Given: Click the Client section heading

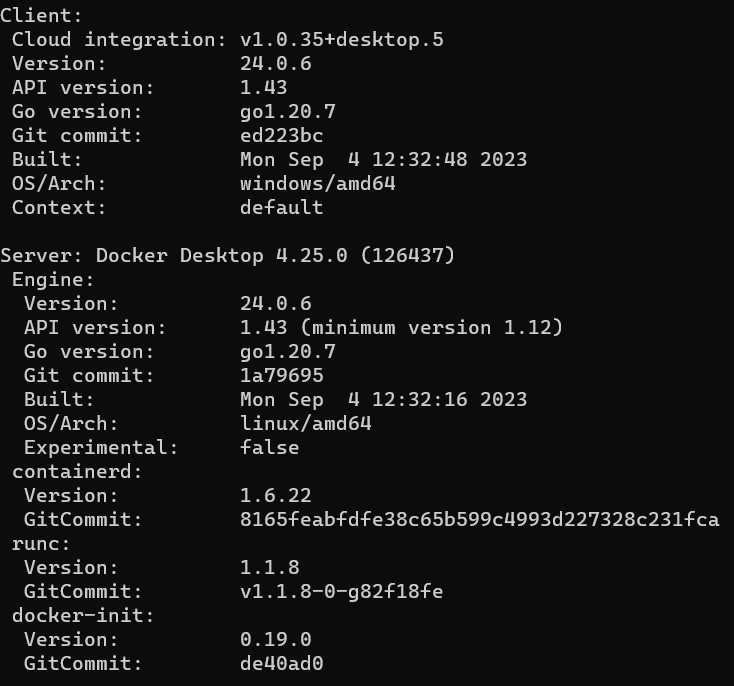Looking at the screenshot, I should [x=42, y=16].
